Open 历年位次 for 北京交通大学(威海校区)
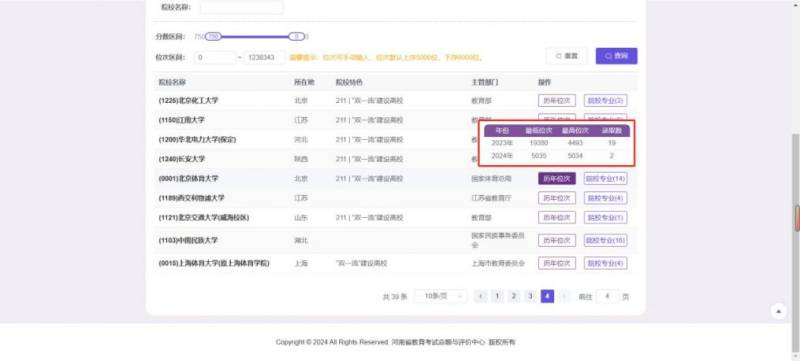Screen dimensions: 800x361 point(557,218)
